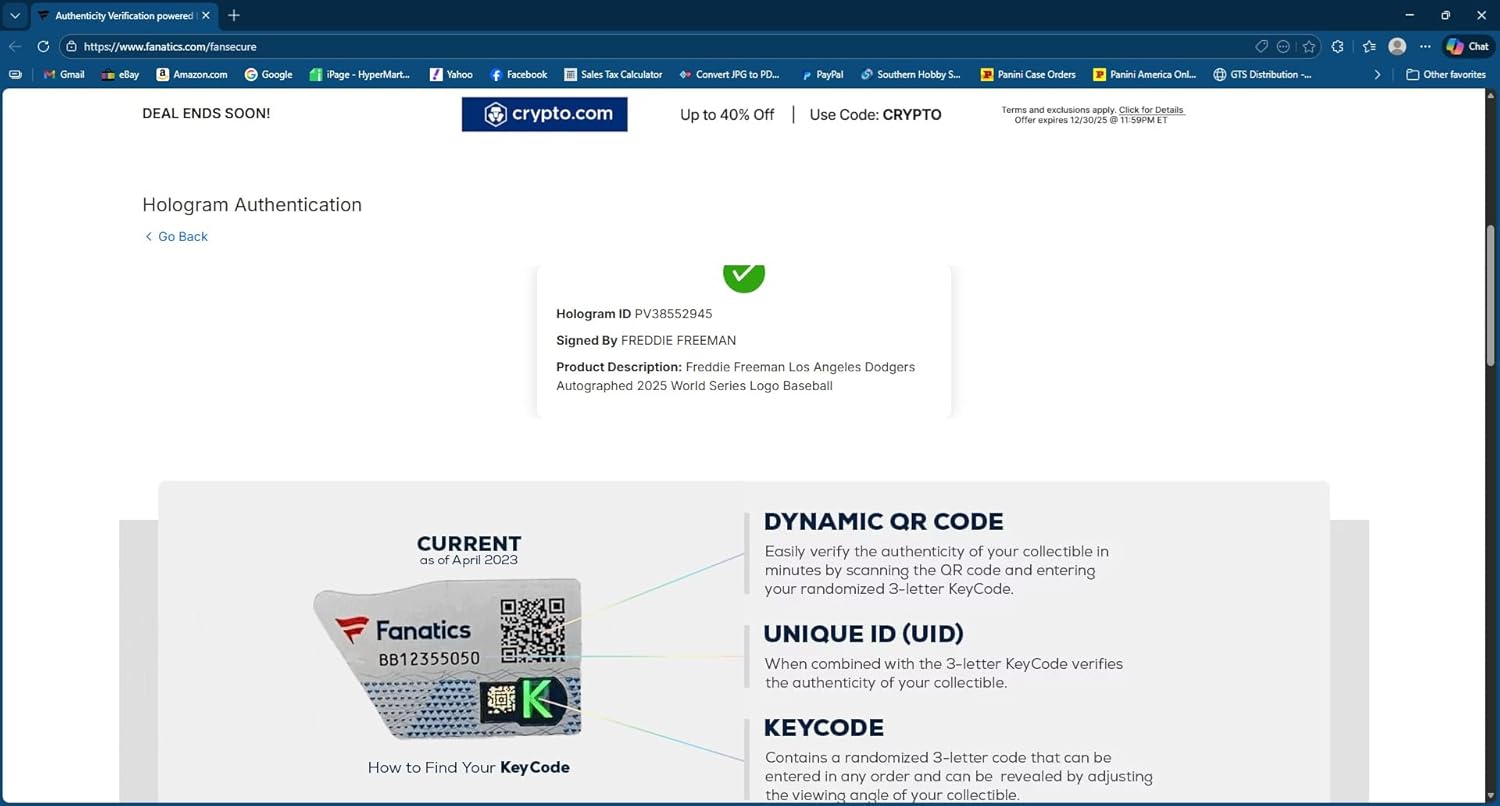Open the eBay bookmark
1500x806 pixels.
pyautogui.click(x=121, y=75)
